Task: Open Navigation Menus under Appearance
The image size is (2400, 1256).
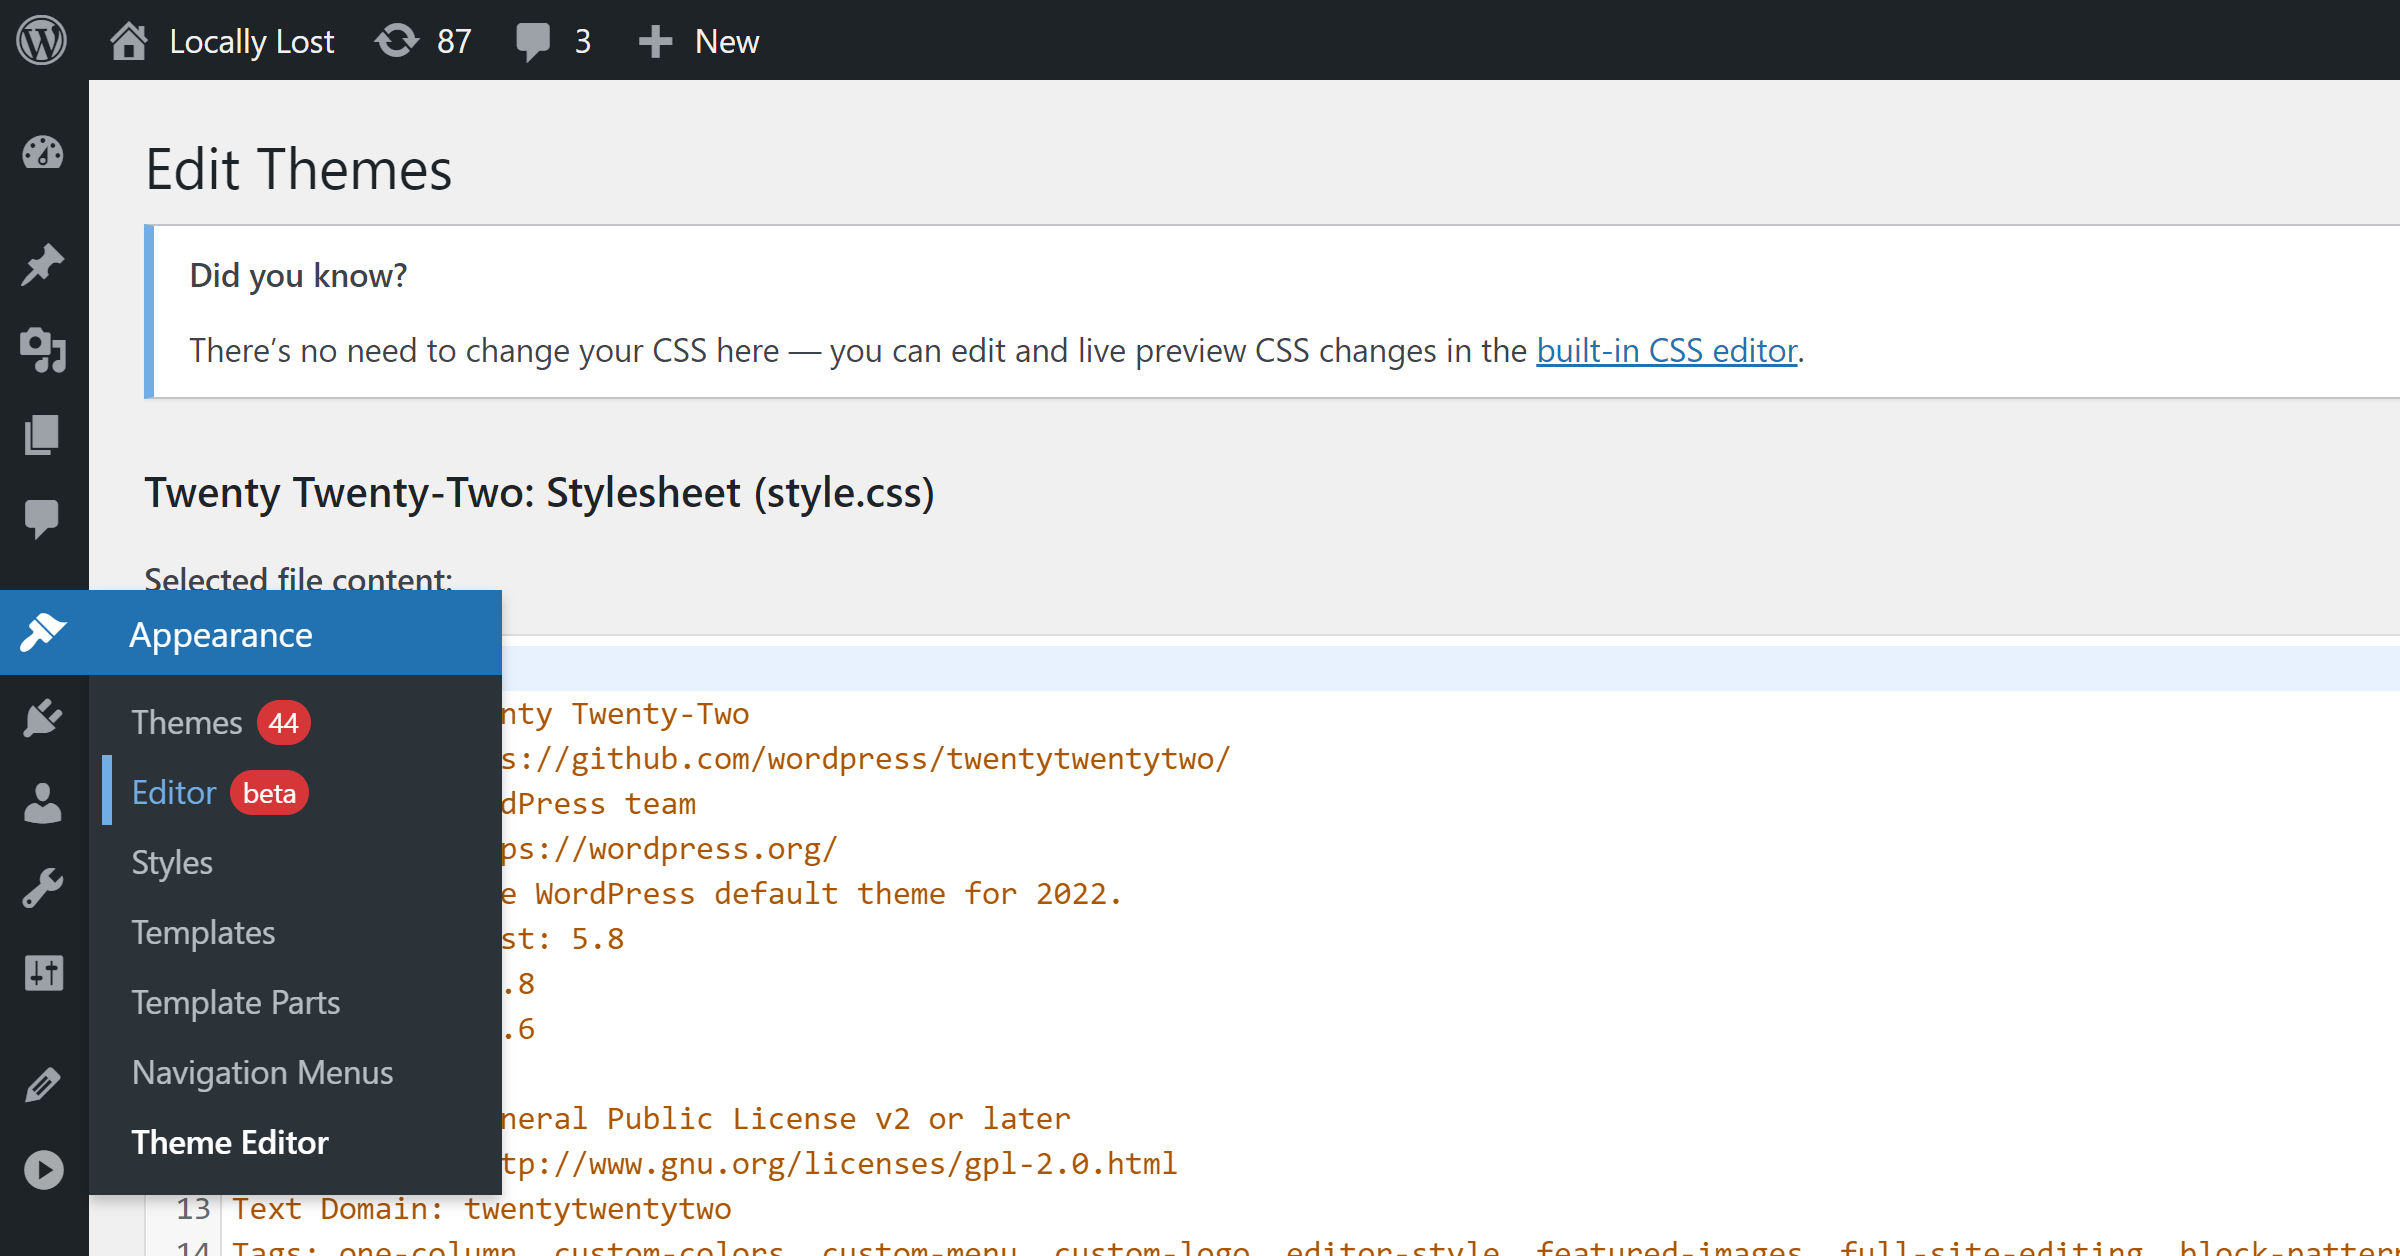Action: (x=262, y=1072)
